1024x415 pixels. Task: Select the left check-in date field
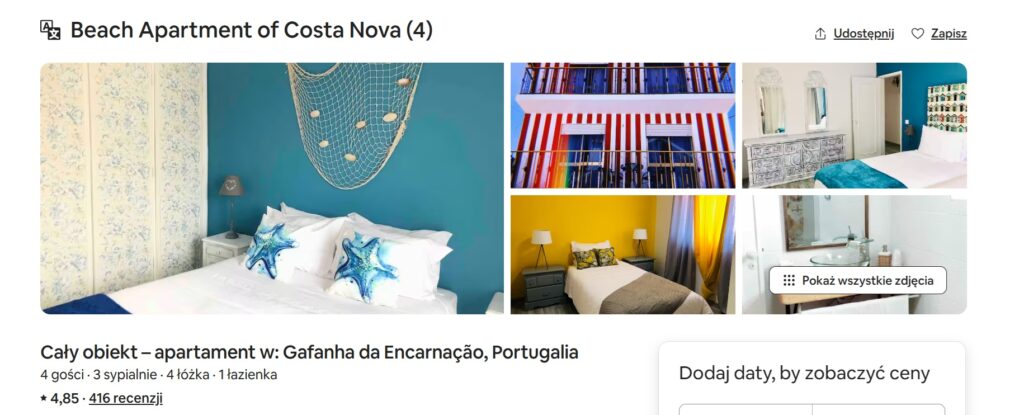click(745, 409)
